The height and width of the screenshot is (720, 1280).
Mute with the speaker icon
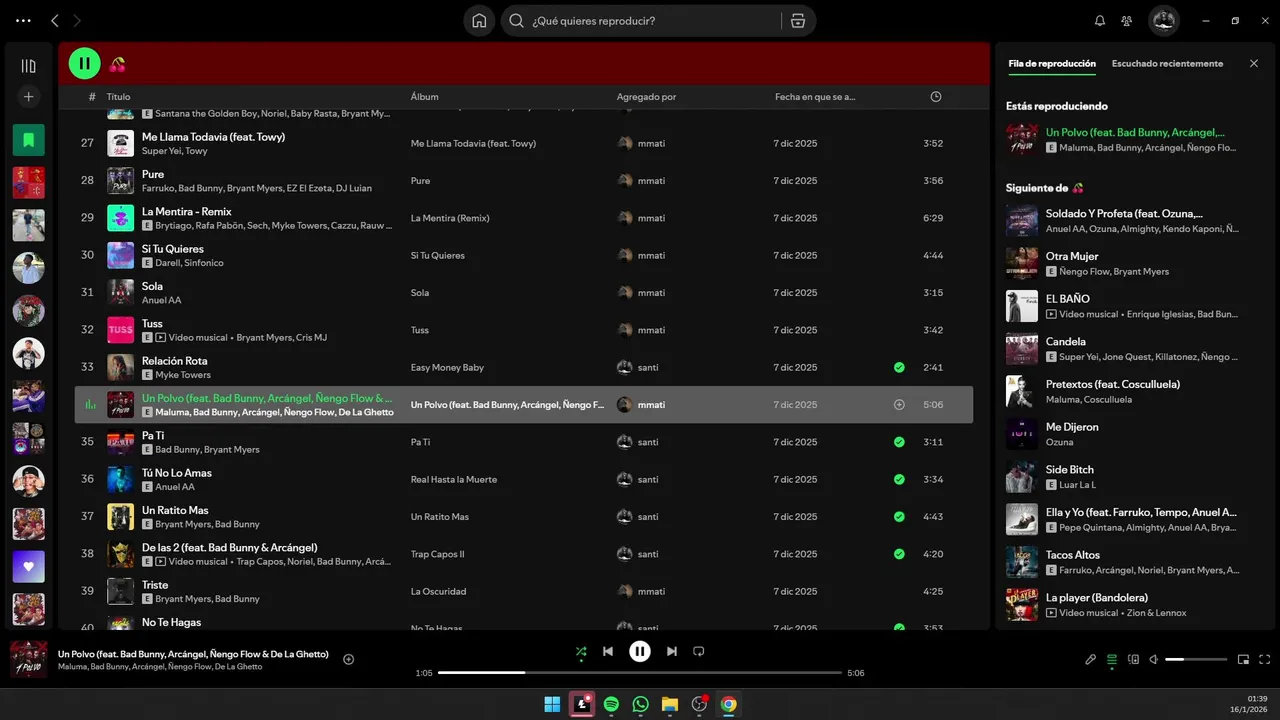coord(1153,660)
